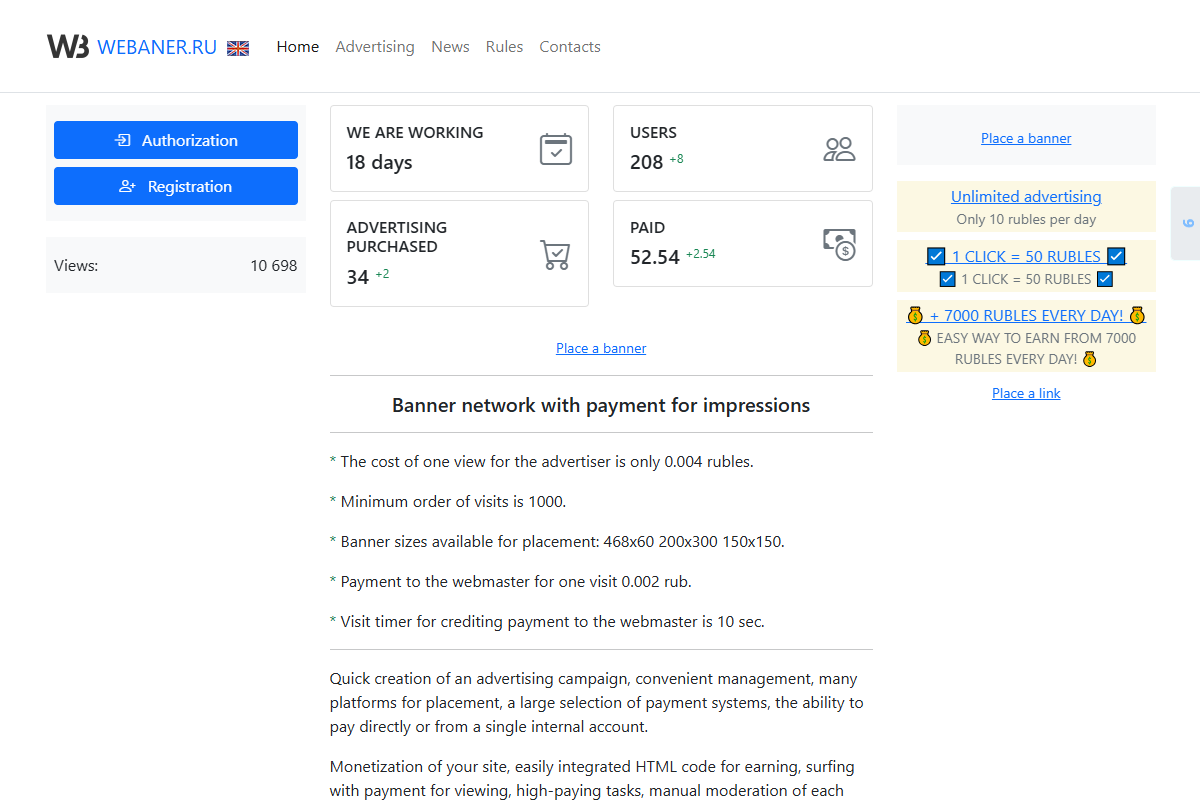Uncheck the left checkbox beside 1 CLICK = 50 RUBLES
The image size is (1200, 800).
[935, 256]
